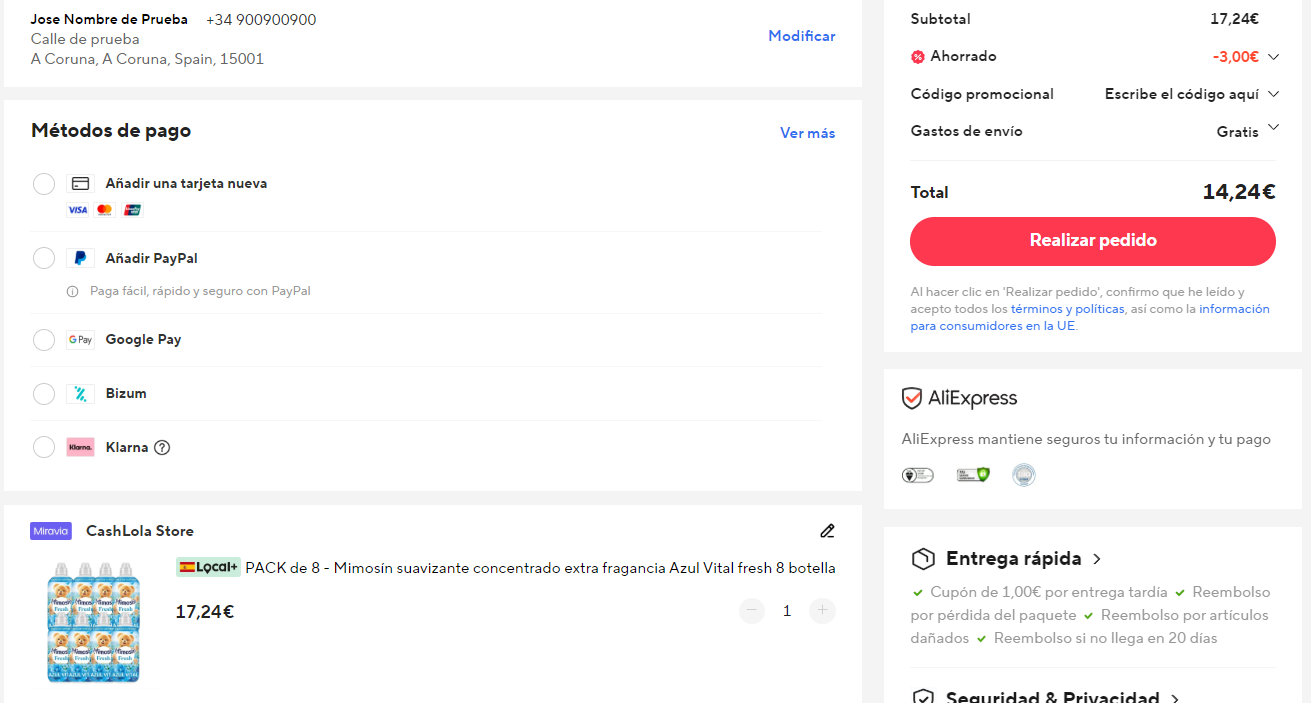Open the 'PACK de 8 - Mimosín' product title
The width and height of the screenshot is (1311, 703).
(540, 568)
